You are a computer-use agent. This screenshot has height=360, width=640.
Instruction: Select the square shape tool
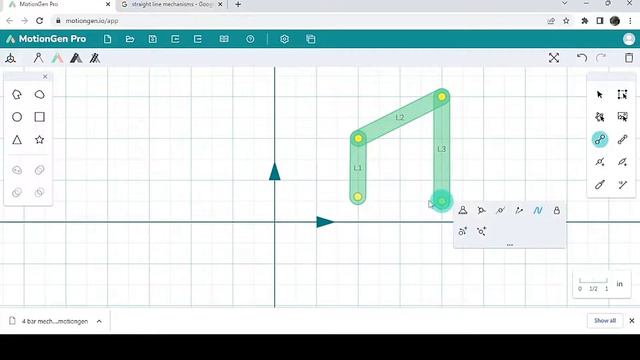pos(40,117)
